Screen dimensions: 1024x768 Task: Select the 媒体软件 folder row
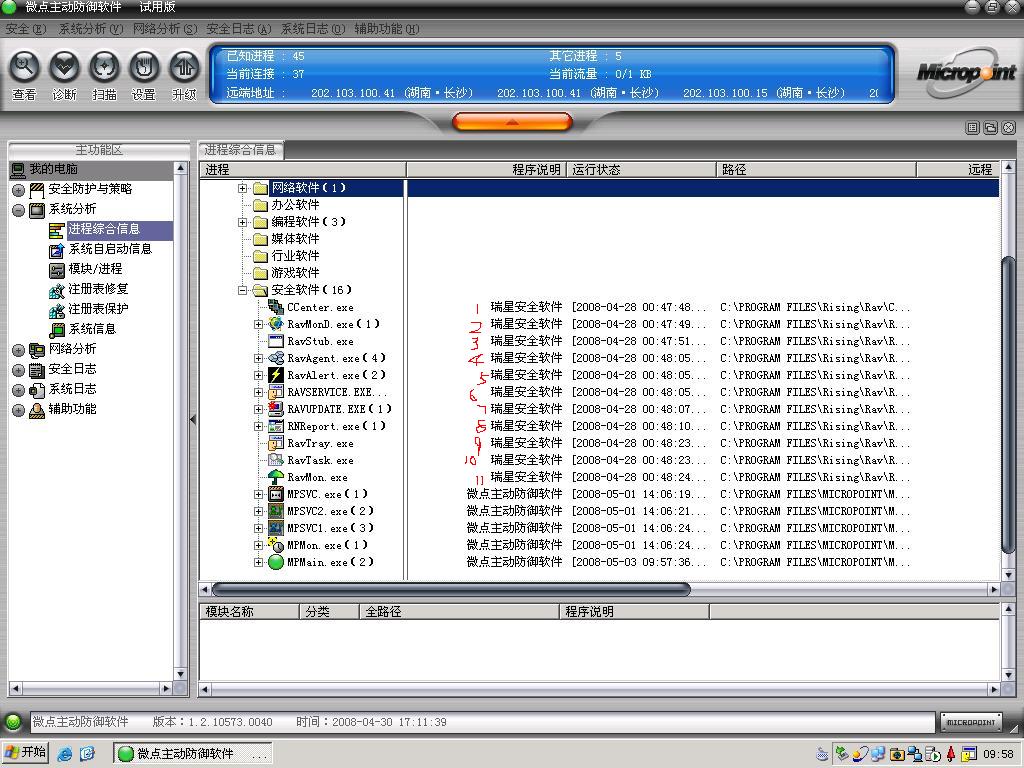pyautogui.click(x=295, y=239)
